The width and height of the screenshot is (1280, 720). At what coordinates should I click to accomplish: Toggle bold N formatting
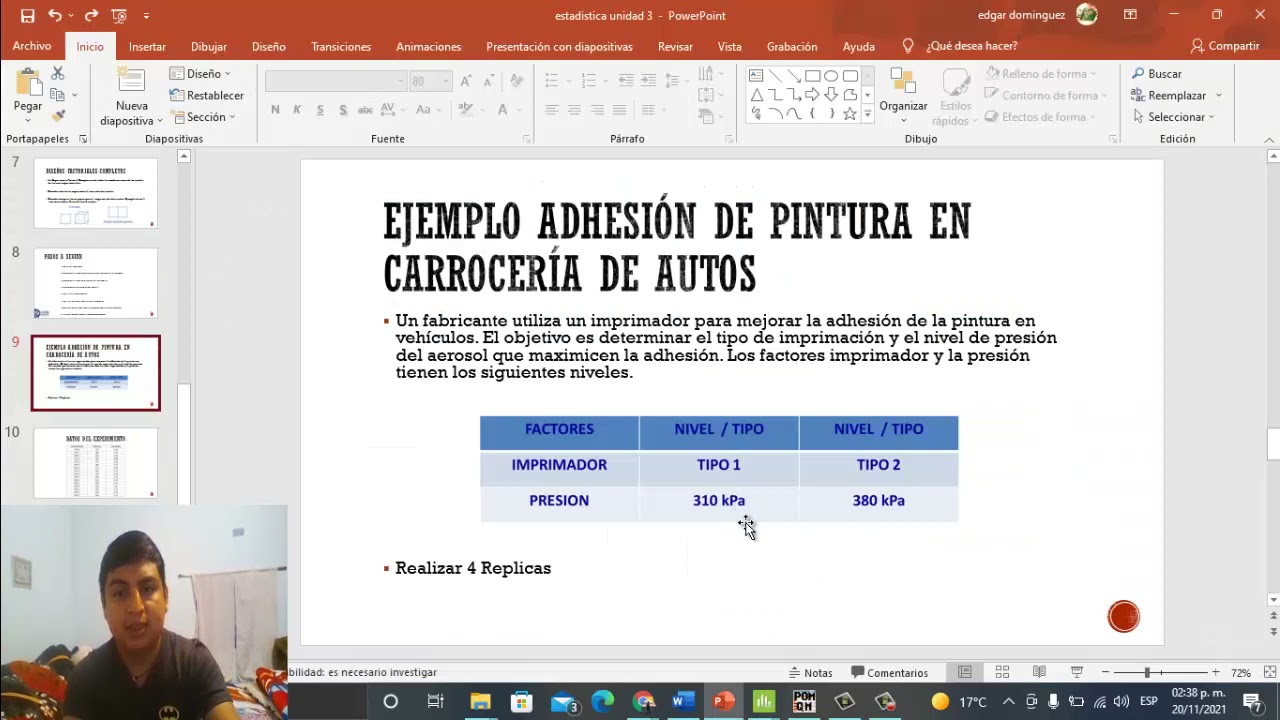tap(275, 110)
